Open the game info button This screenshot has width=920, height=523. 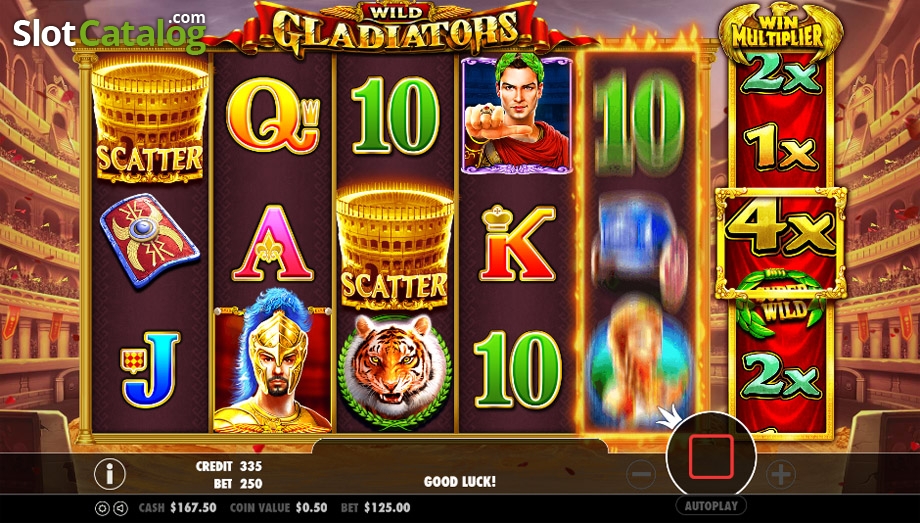tap(110, 473)
